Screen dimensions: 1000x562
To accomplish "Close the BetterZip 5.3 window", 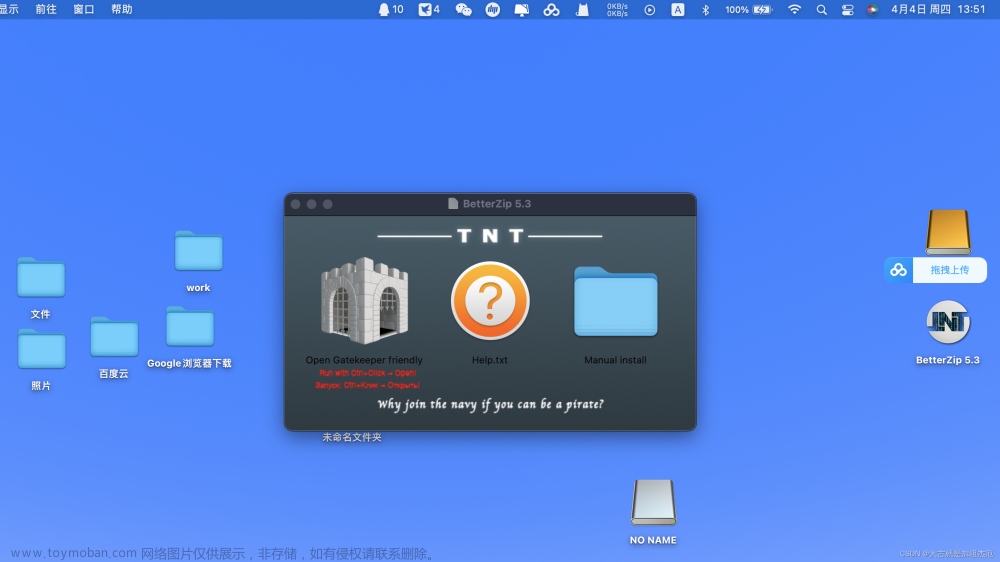I will tap(295, 204).
